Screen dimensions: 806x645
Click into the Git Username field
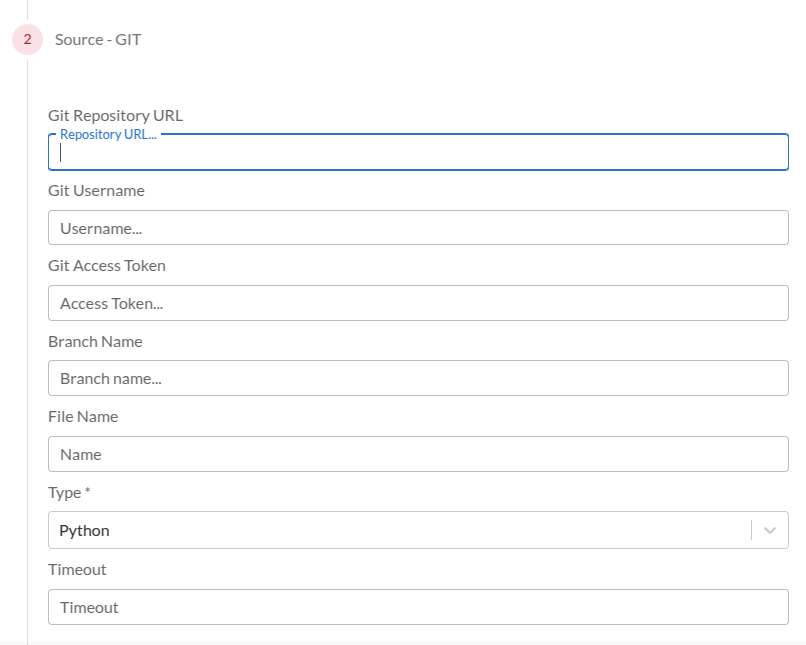tap(418, 228)
